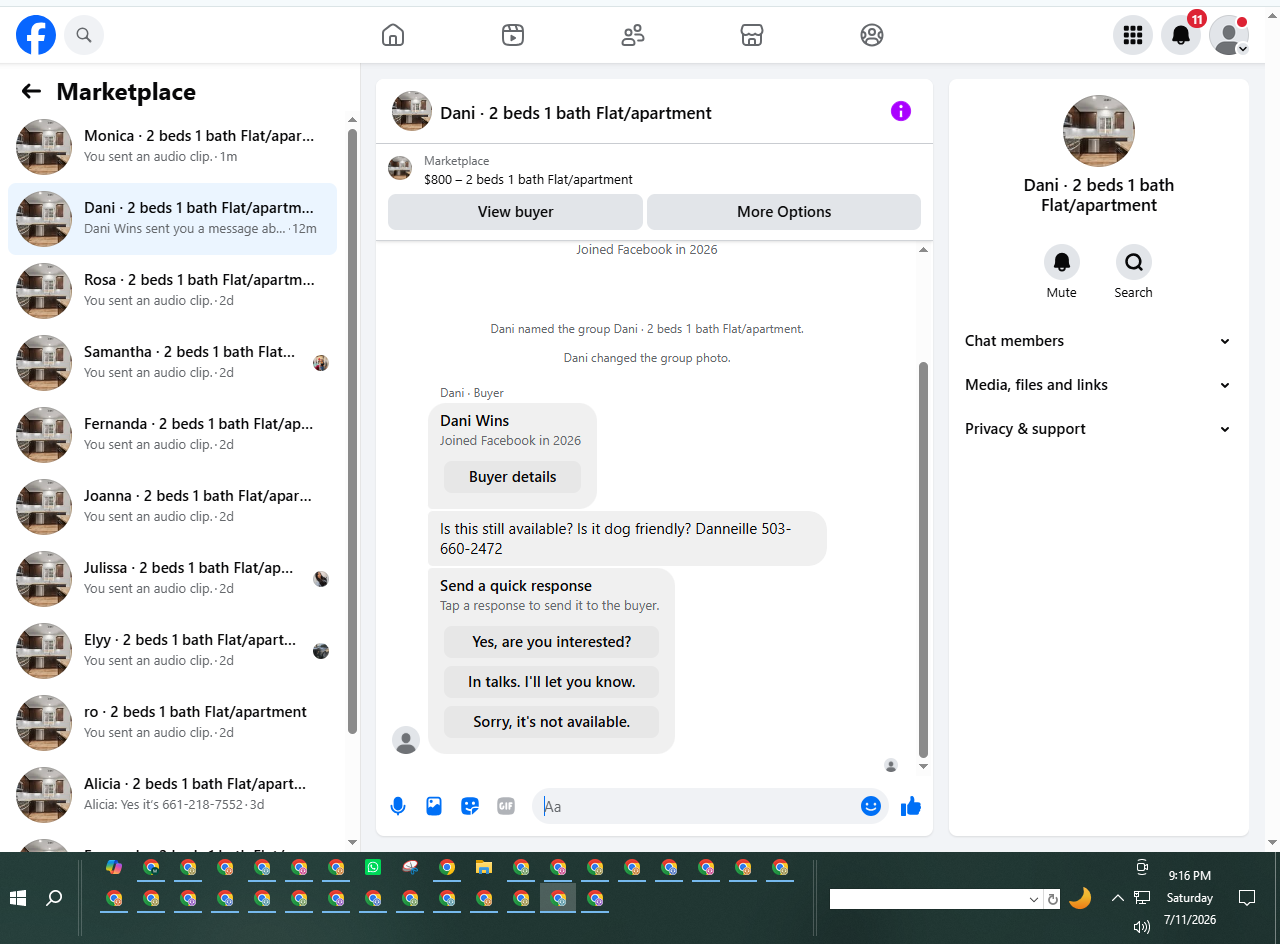The width and height of the screenshot is (1280, 944).
Task: Open WhatsApp from the taskbar
Action: pos(373,867)
